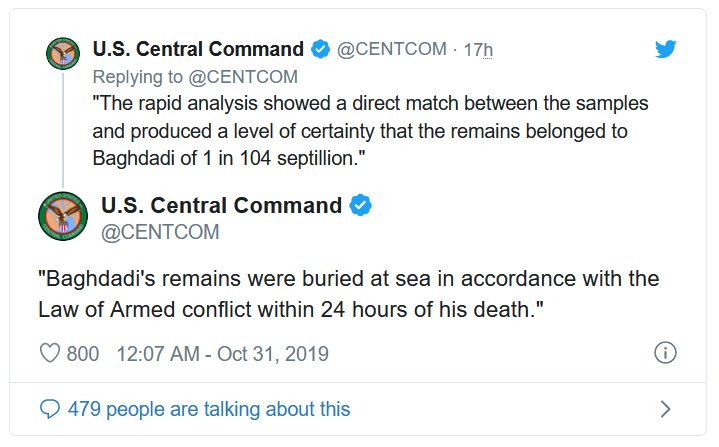Viewport: 719px width, 447px height.
Task: Click the Twitter bird logo icon
Action: [x=665, y=49]
